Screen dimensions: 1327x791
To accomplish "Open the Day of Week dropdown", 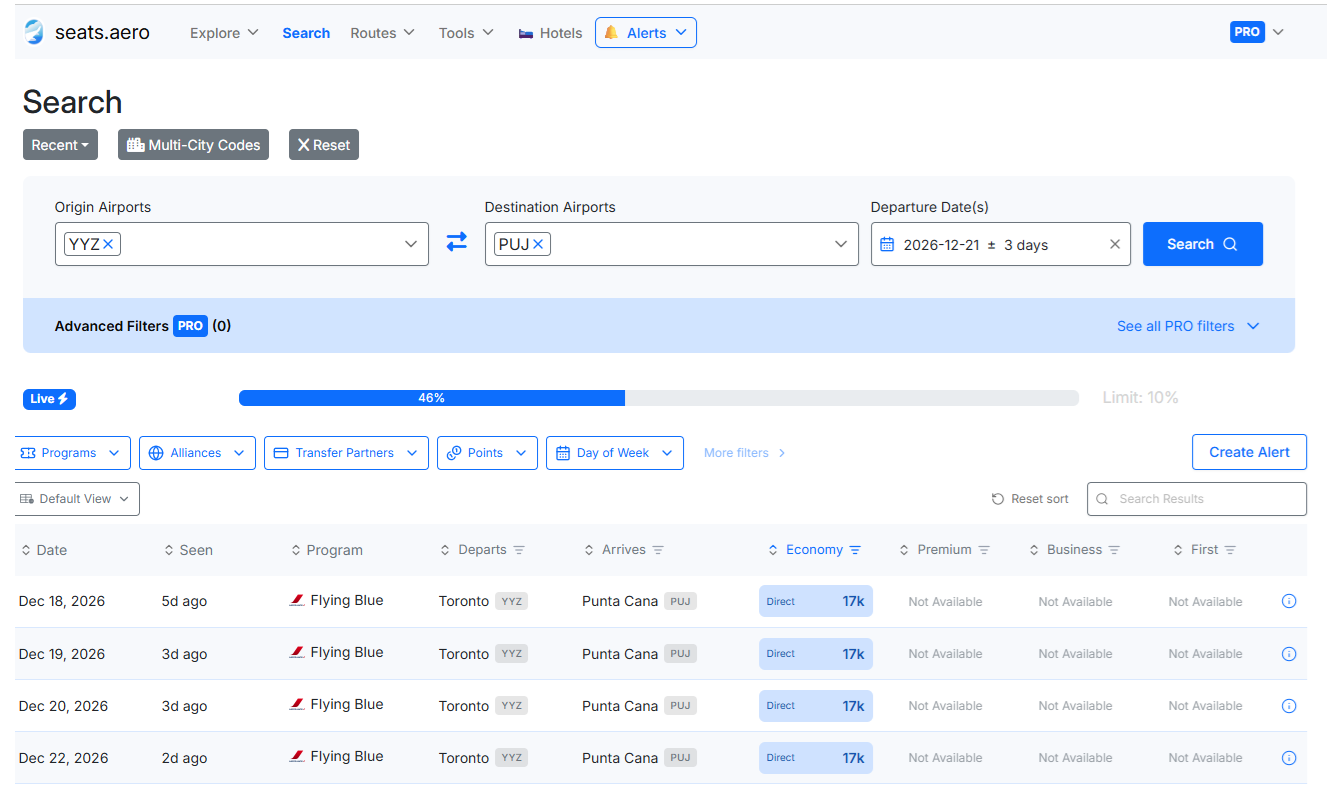I will [615, 453].
